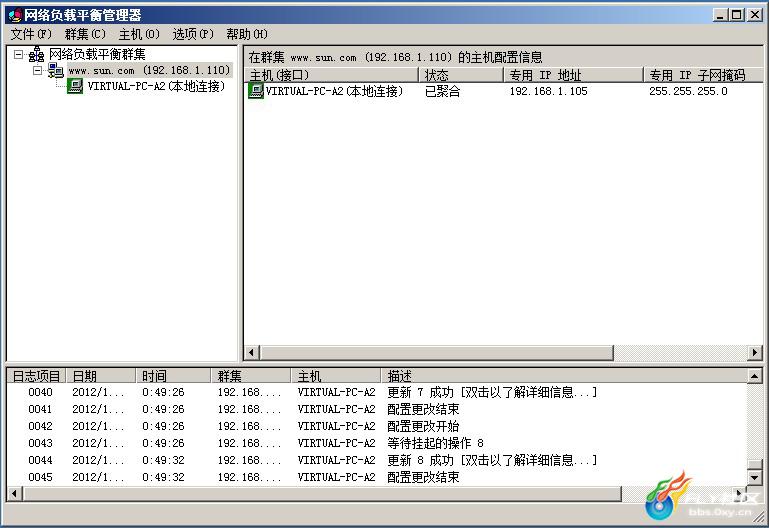The image size is (769, 528).
Task: Select tree item www.sun.com (192.168.1.110)
Action: (149, 71)
